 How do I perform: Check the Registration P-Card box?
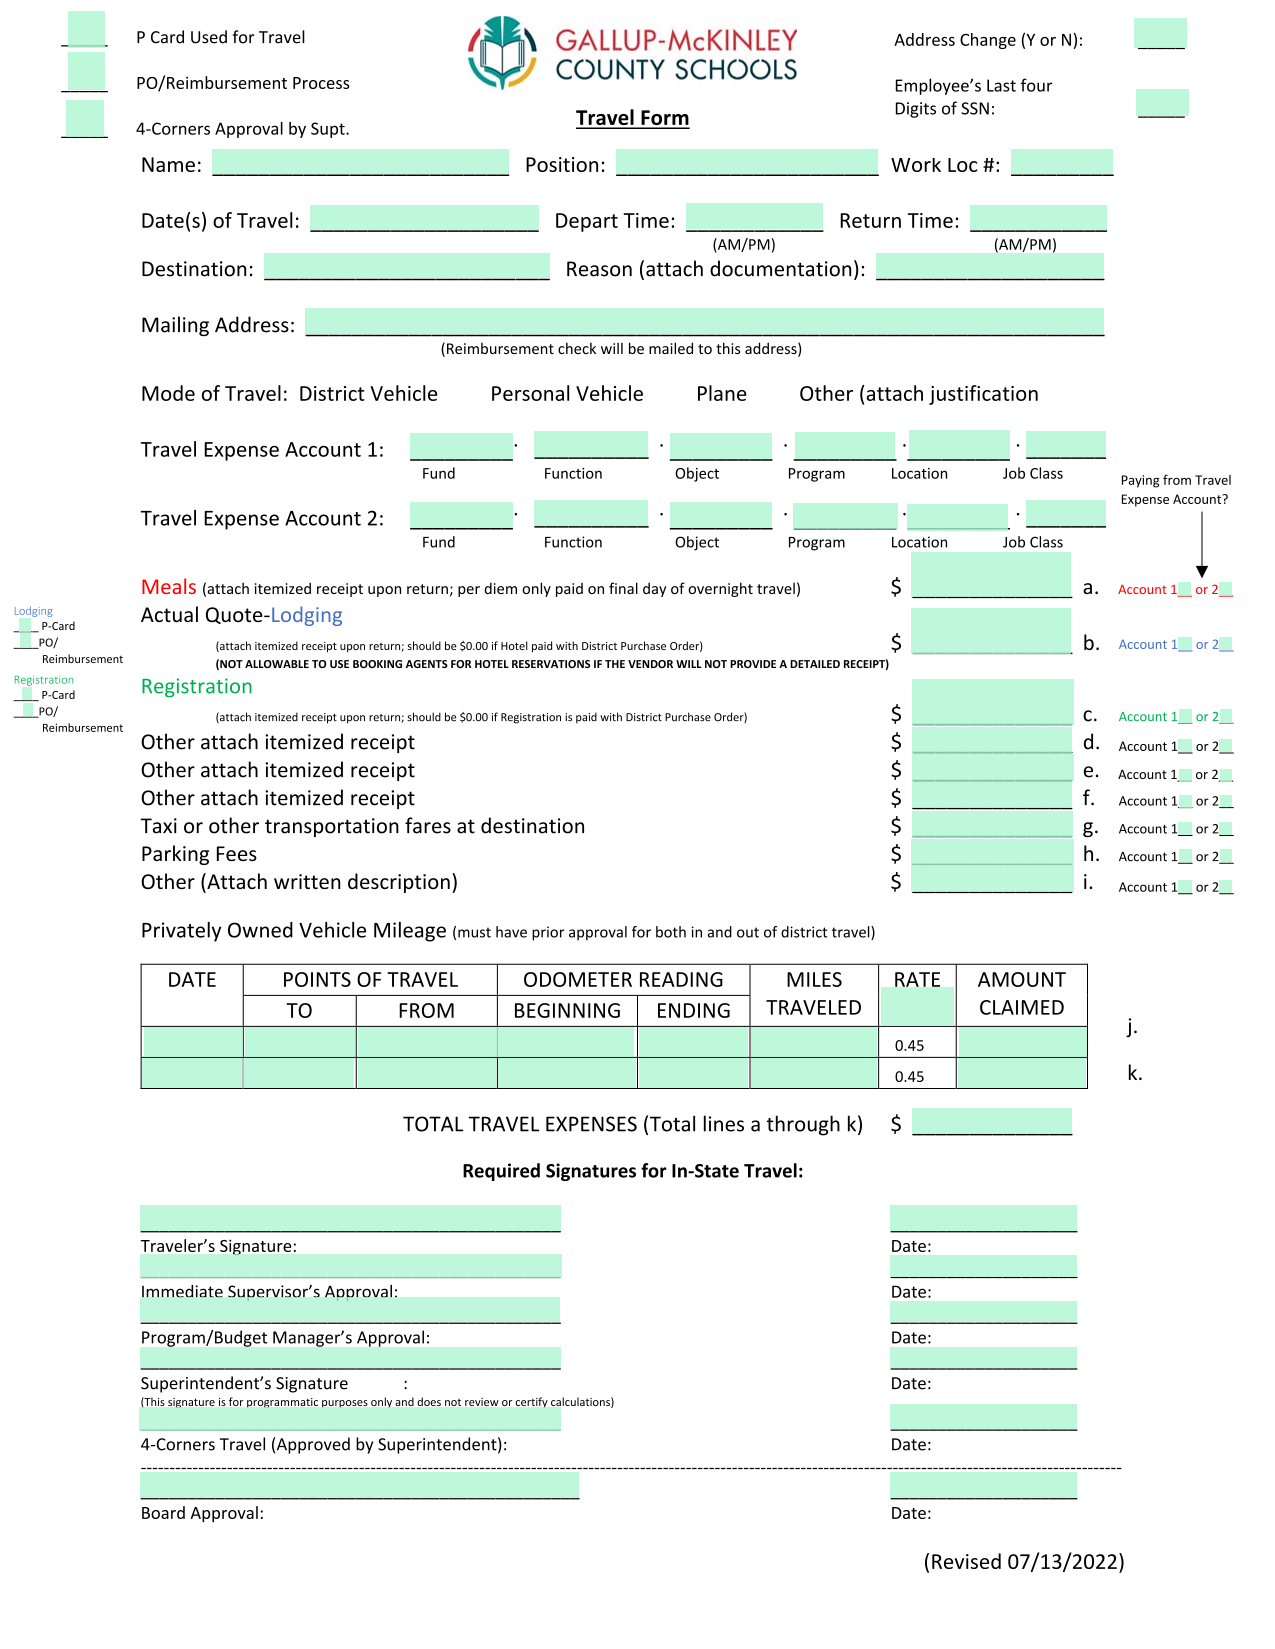point(25,694)
